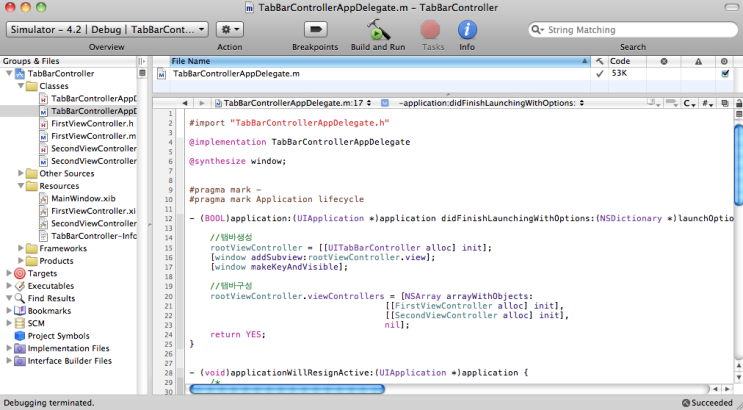Expand the Products folder

pos(21,261)
